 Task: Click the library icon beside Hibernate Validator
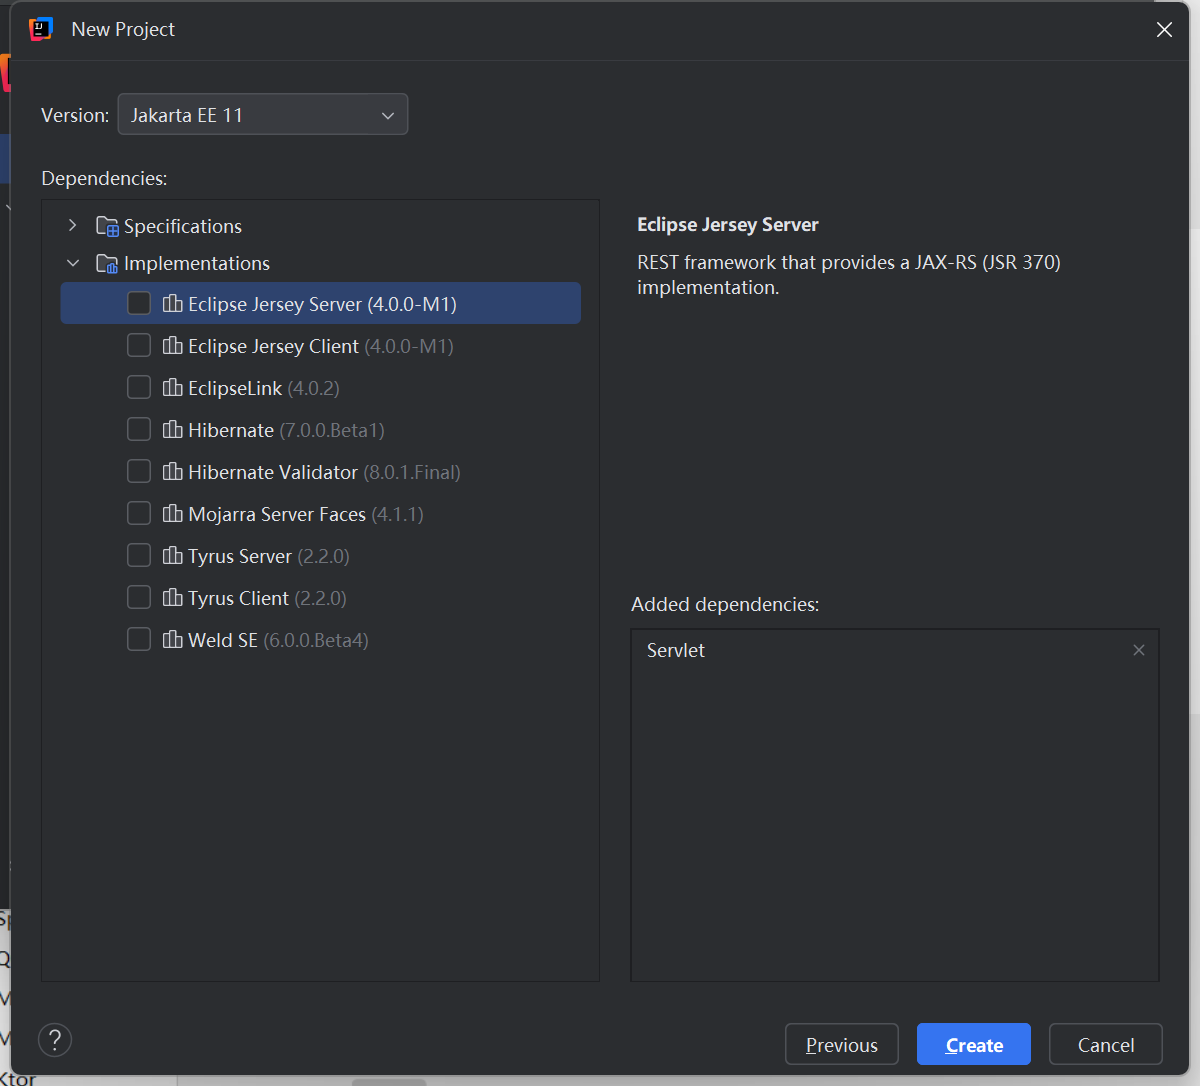[x=173, y=471]
